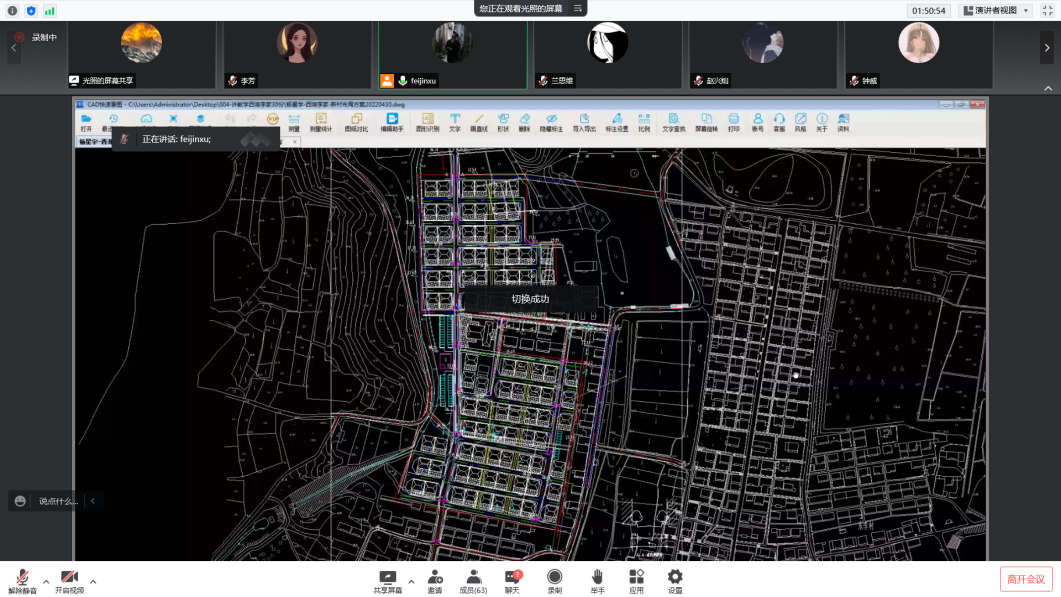Viewport: 1061px width, 597px height.
Task: Open the 聊天 chat panel
Action: coord(512,581)
